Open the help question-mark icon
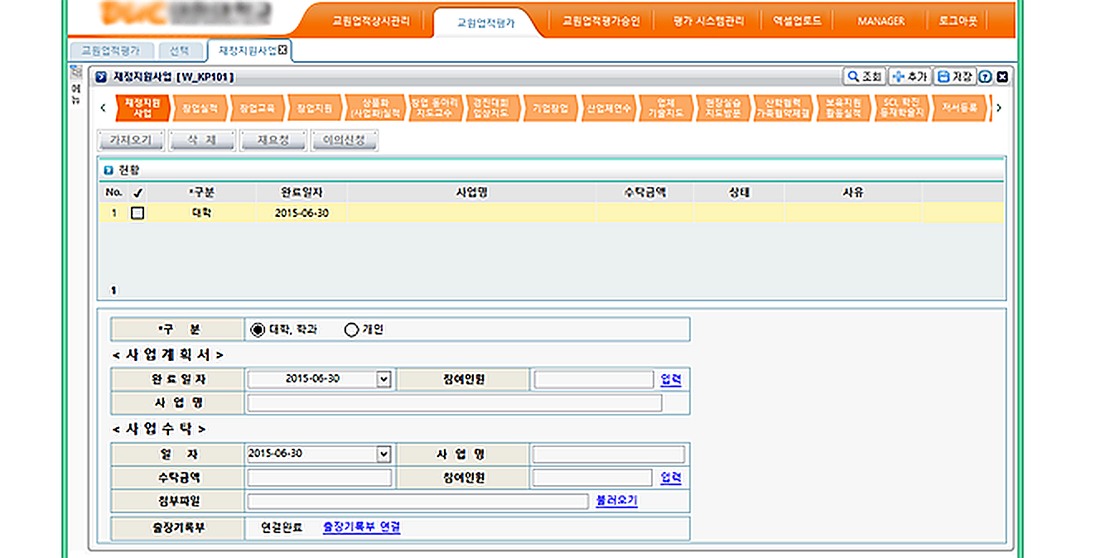Image resolution: width=1100 pixels, height=558 pixels. click(986, 77)
